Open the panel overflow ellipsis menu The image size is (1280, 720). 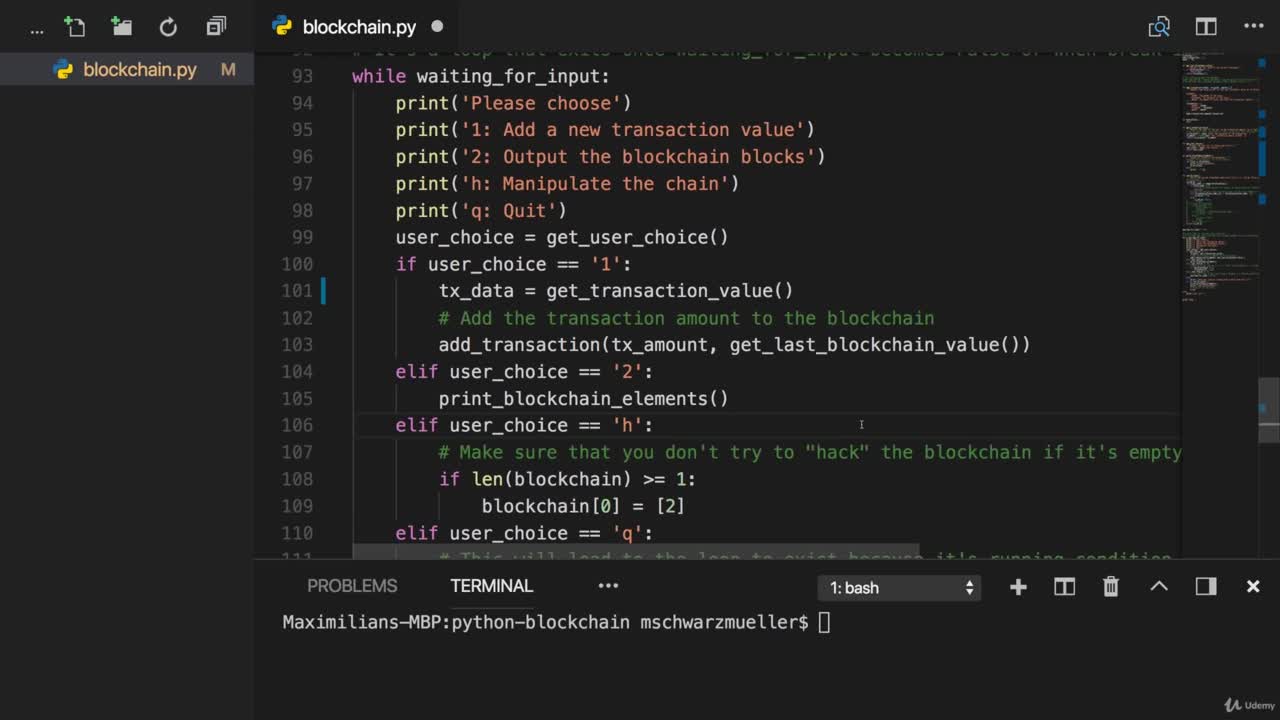coord(608,586)
